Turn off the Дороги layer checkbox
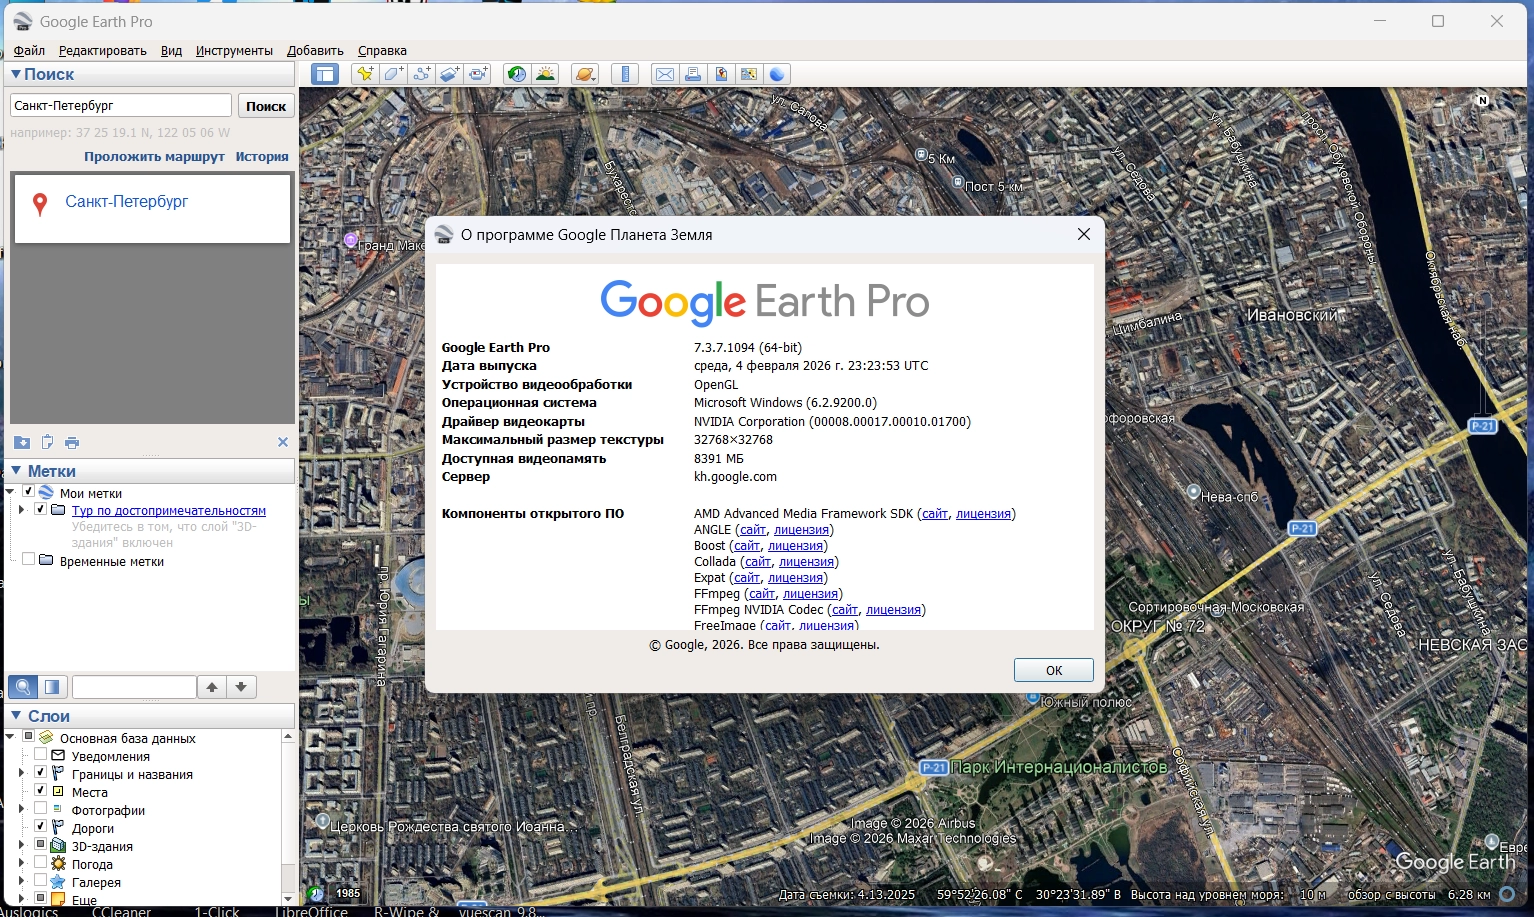 pyautogui.click(x=40, y=828)
